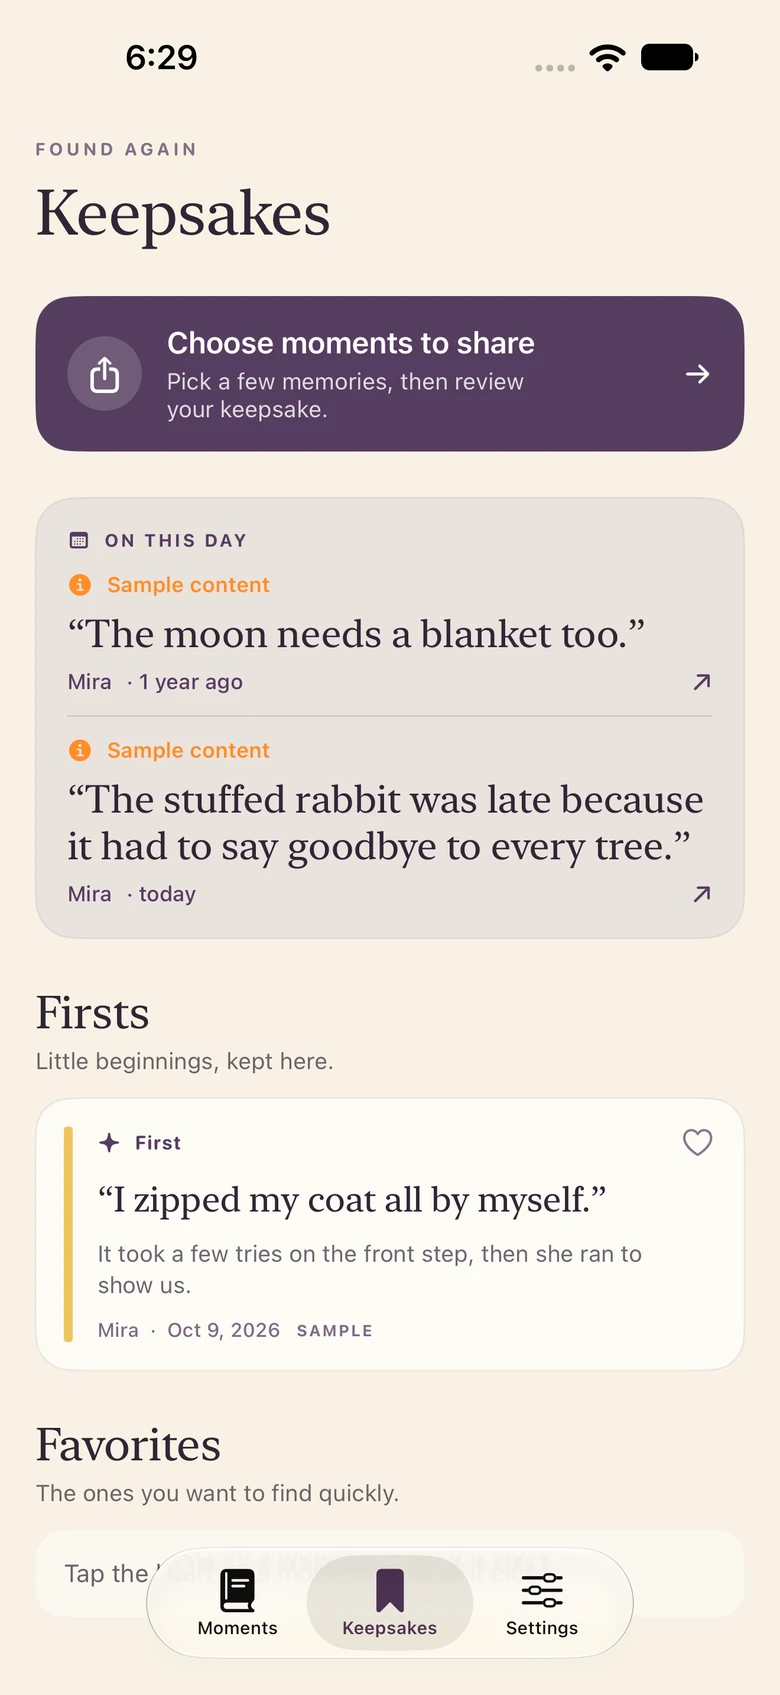The width and height of the screenshot is (780, 1695).
Task: Tap the info icon above the moon quote
Action: [80, 585]
